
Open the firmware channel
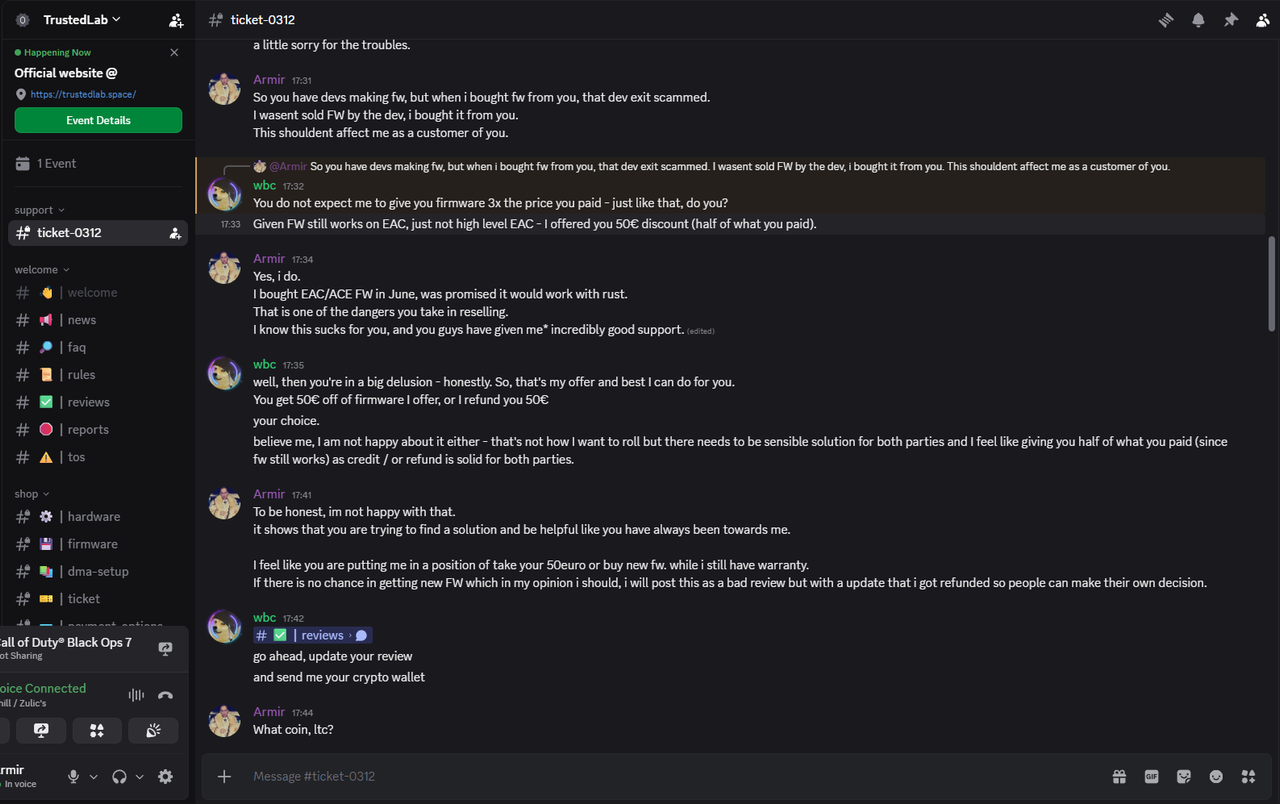92,544
